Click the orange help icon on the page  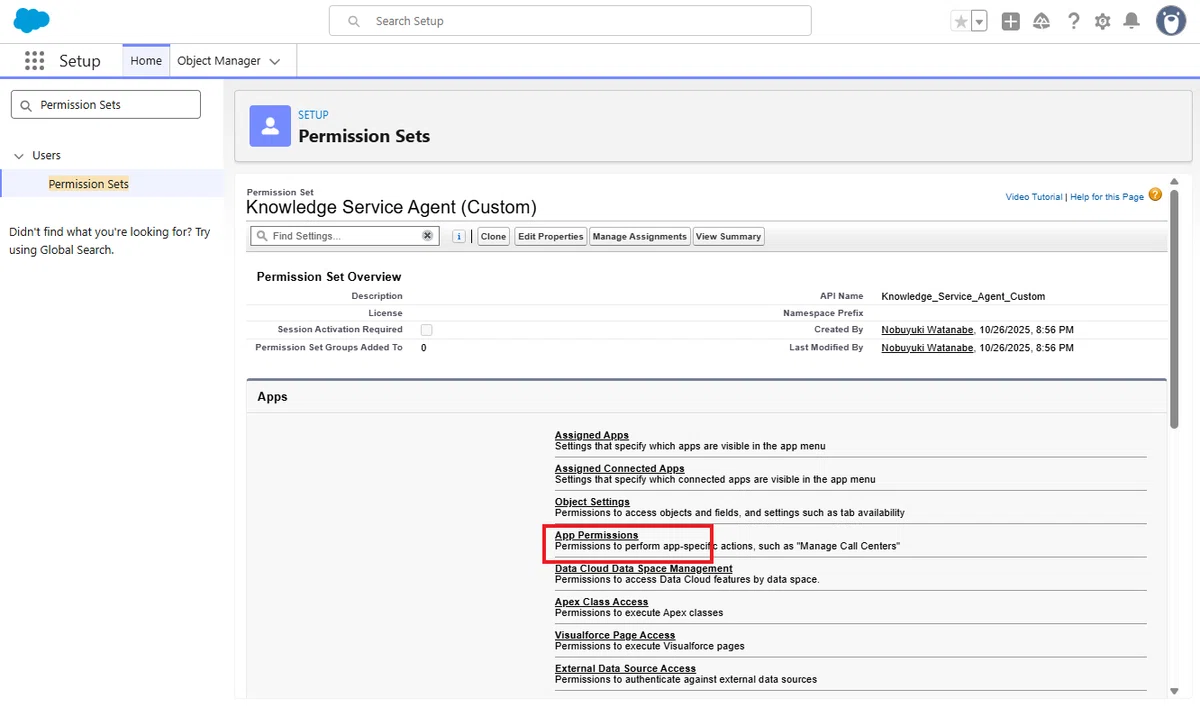pos(1155,195)
